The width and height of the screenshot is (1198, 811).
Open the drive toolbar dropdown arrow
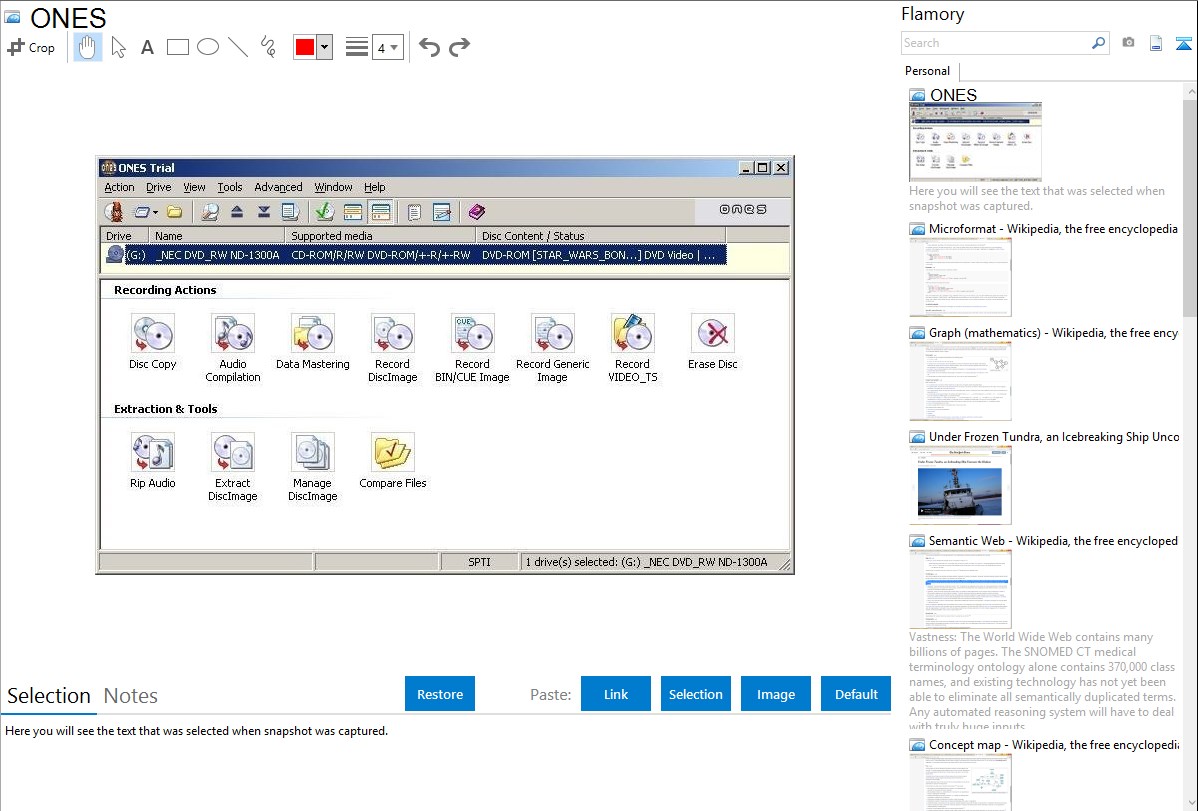coord(155,212)
